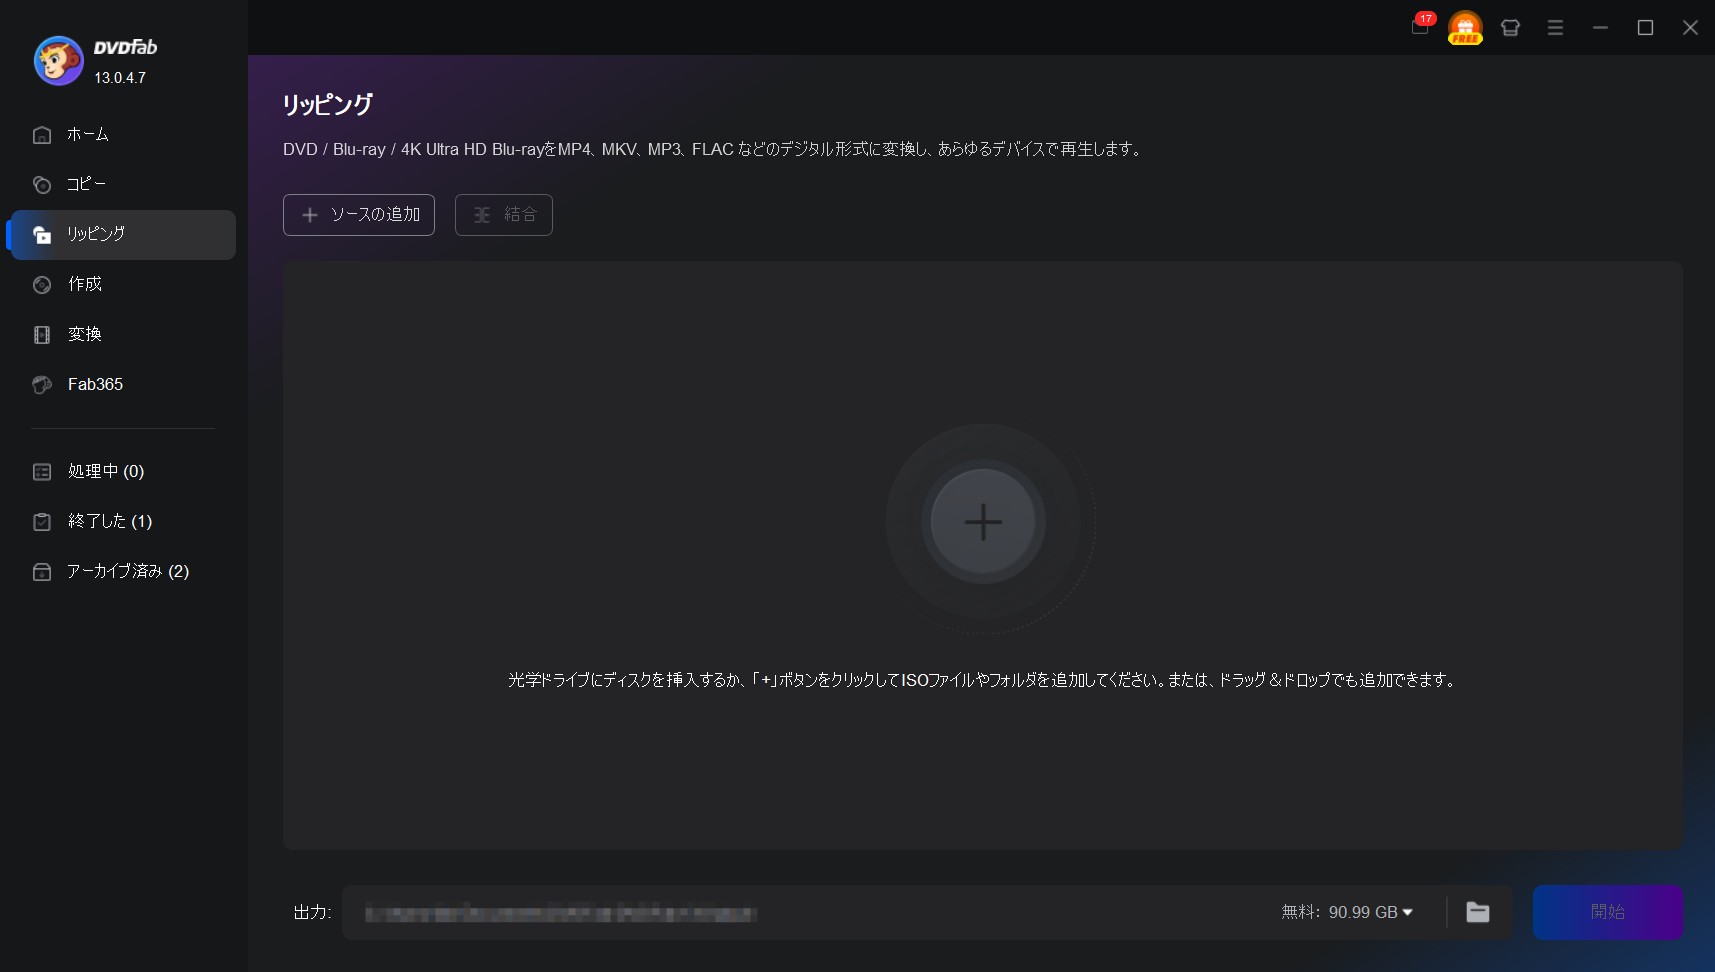Click the FREE gift promotion icon

(x=1465, y=27)
